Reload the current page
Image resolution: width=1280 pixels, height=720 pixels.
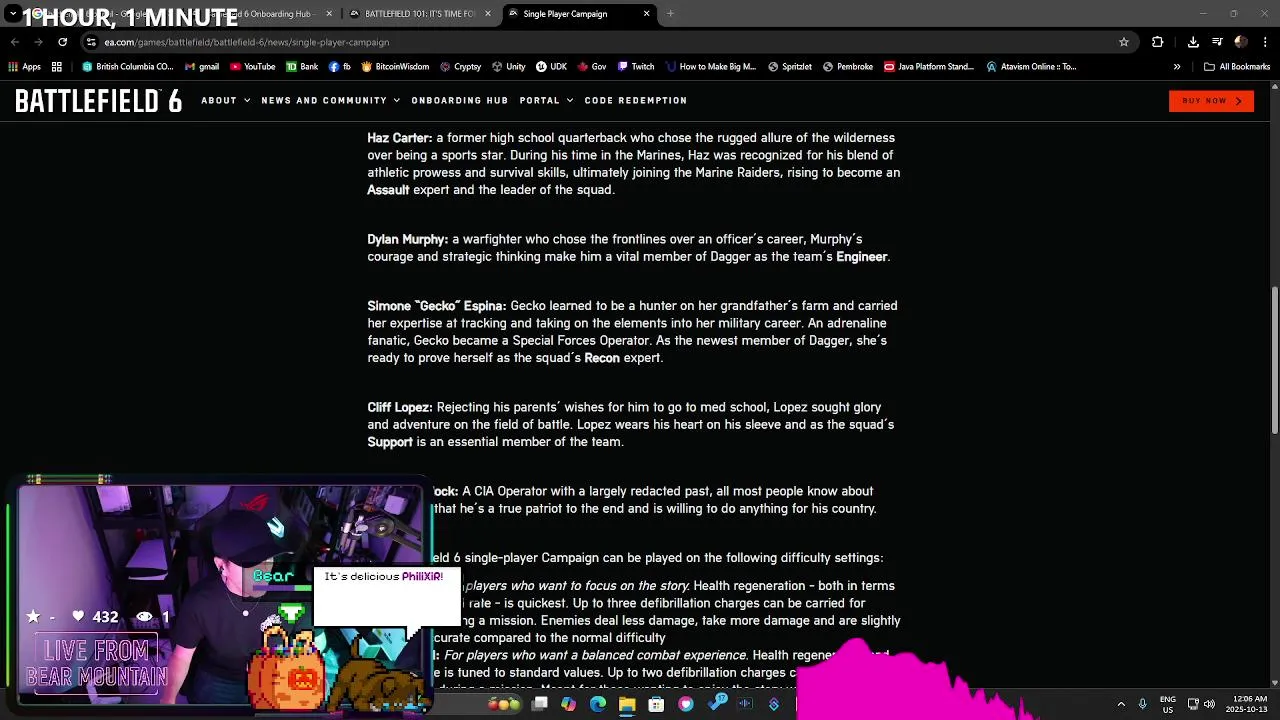[62, 42]
